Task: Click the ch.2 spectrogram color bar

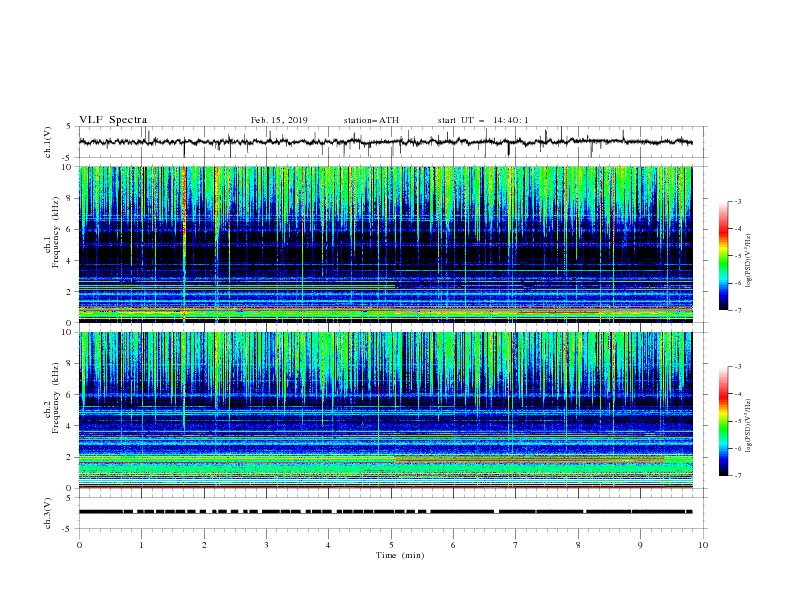Action: pyautogui.click(x=724, y=421)
